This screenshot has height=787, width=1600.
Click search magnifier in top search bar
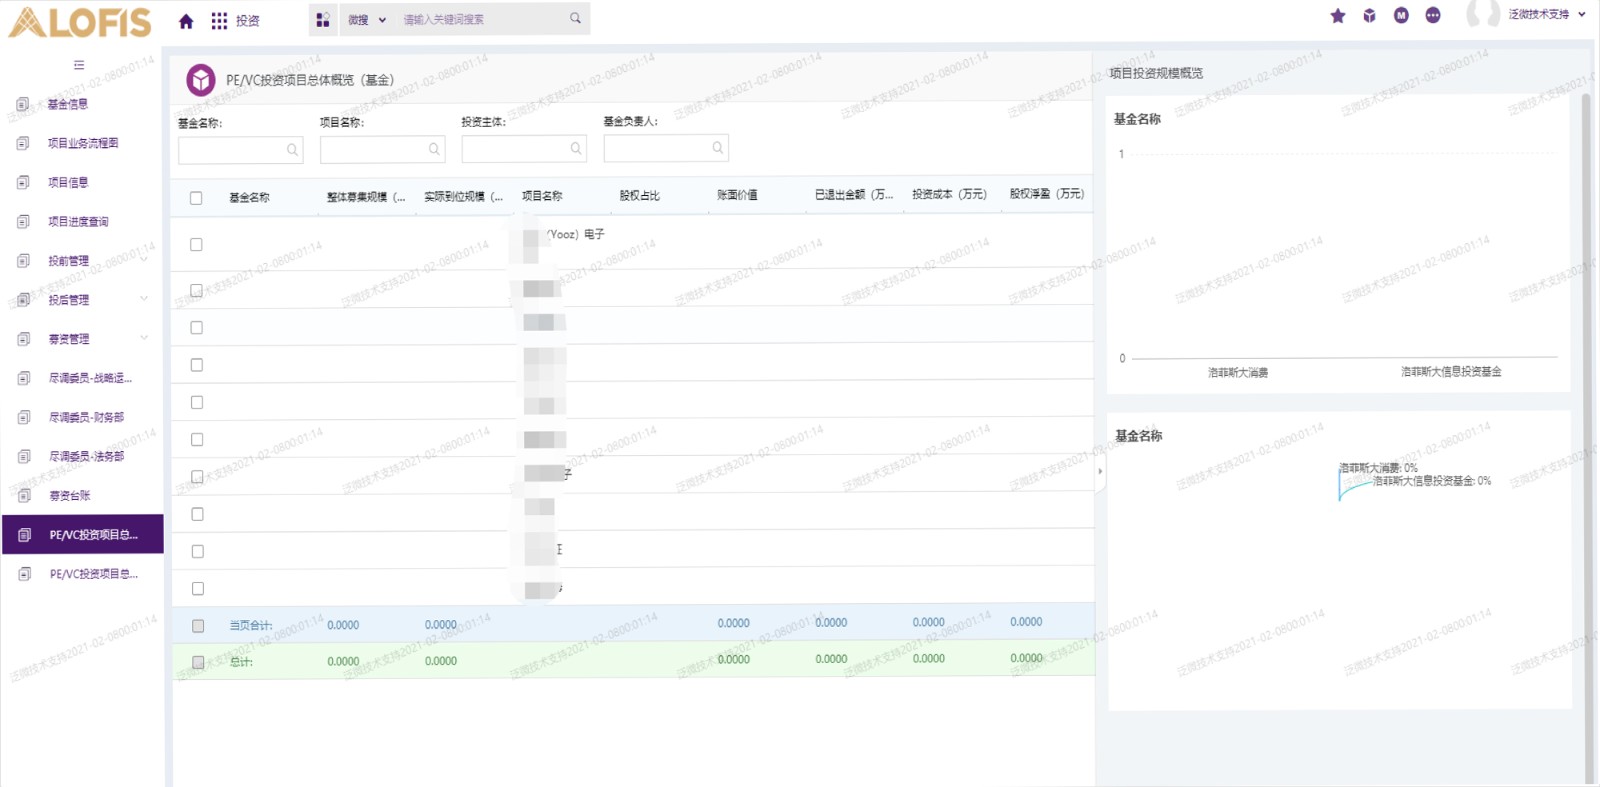click(575, 18)
